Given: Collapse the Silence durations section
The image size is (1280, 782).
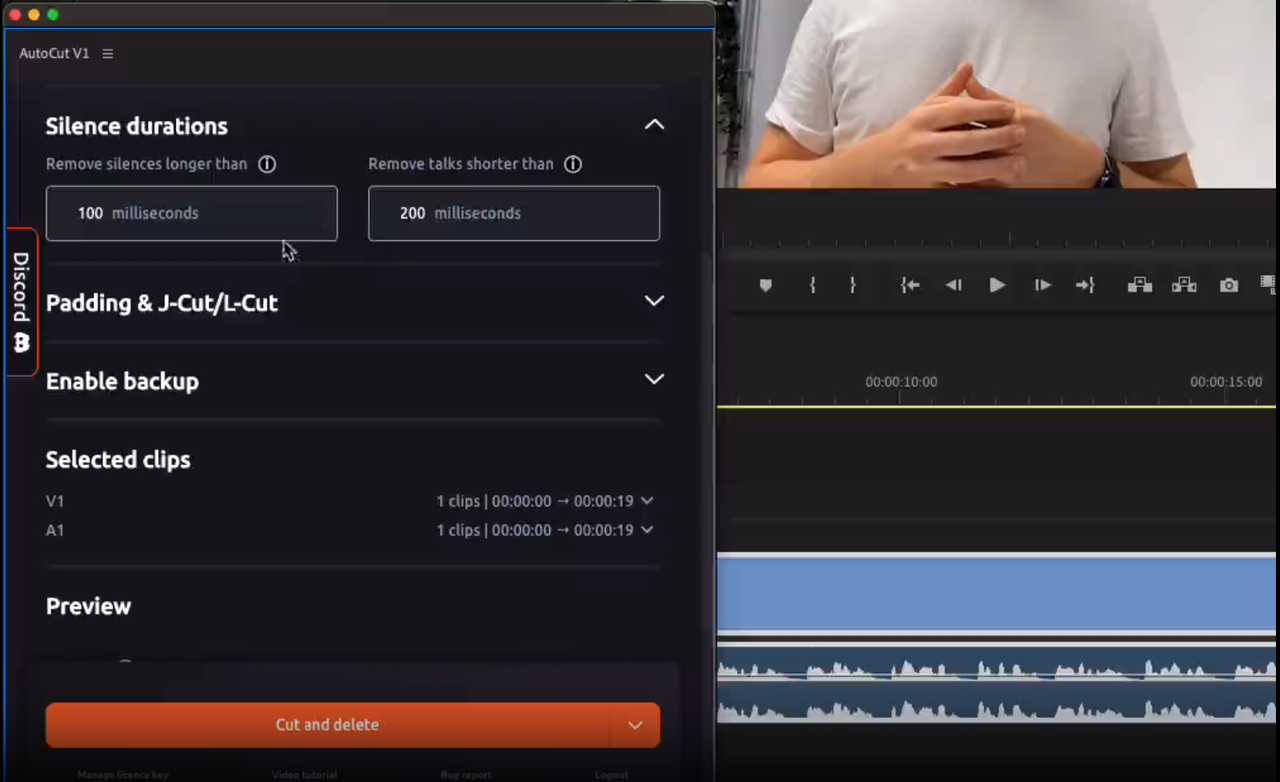Looking at the screenshot, I should click(654, 124).
